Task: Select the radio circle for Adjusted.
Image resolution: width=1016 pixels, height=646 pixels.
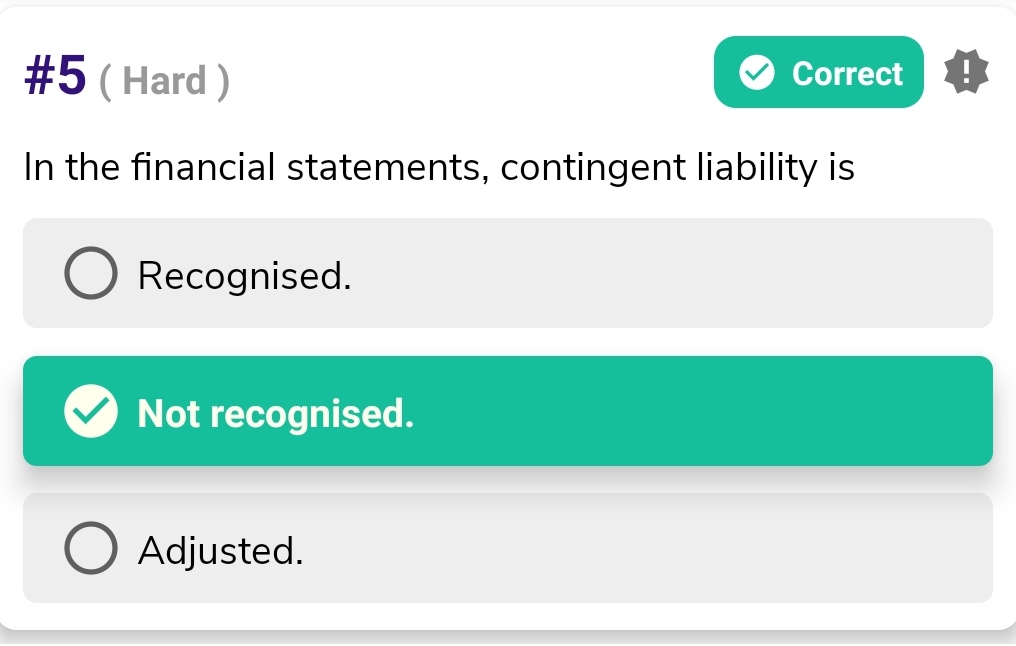Action: [x=90, y=549]
